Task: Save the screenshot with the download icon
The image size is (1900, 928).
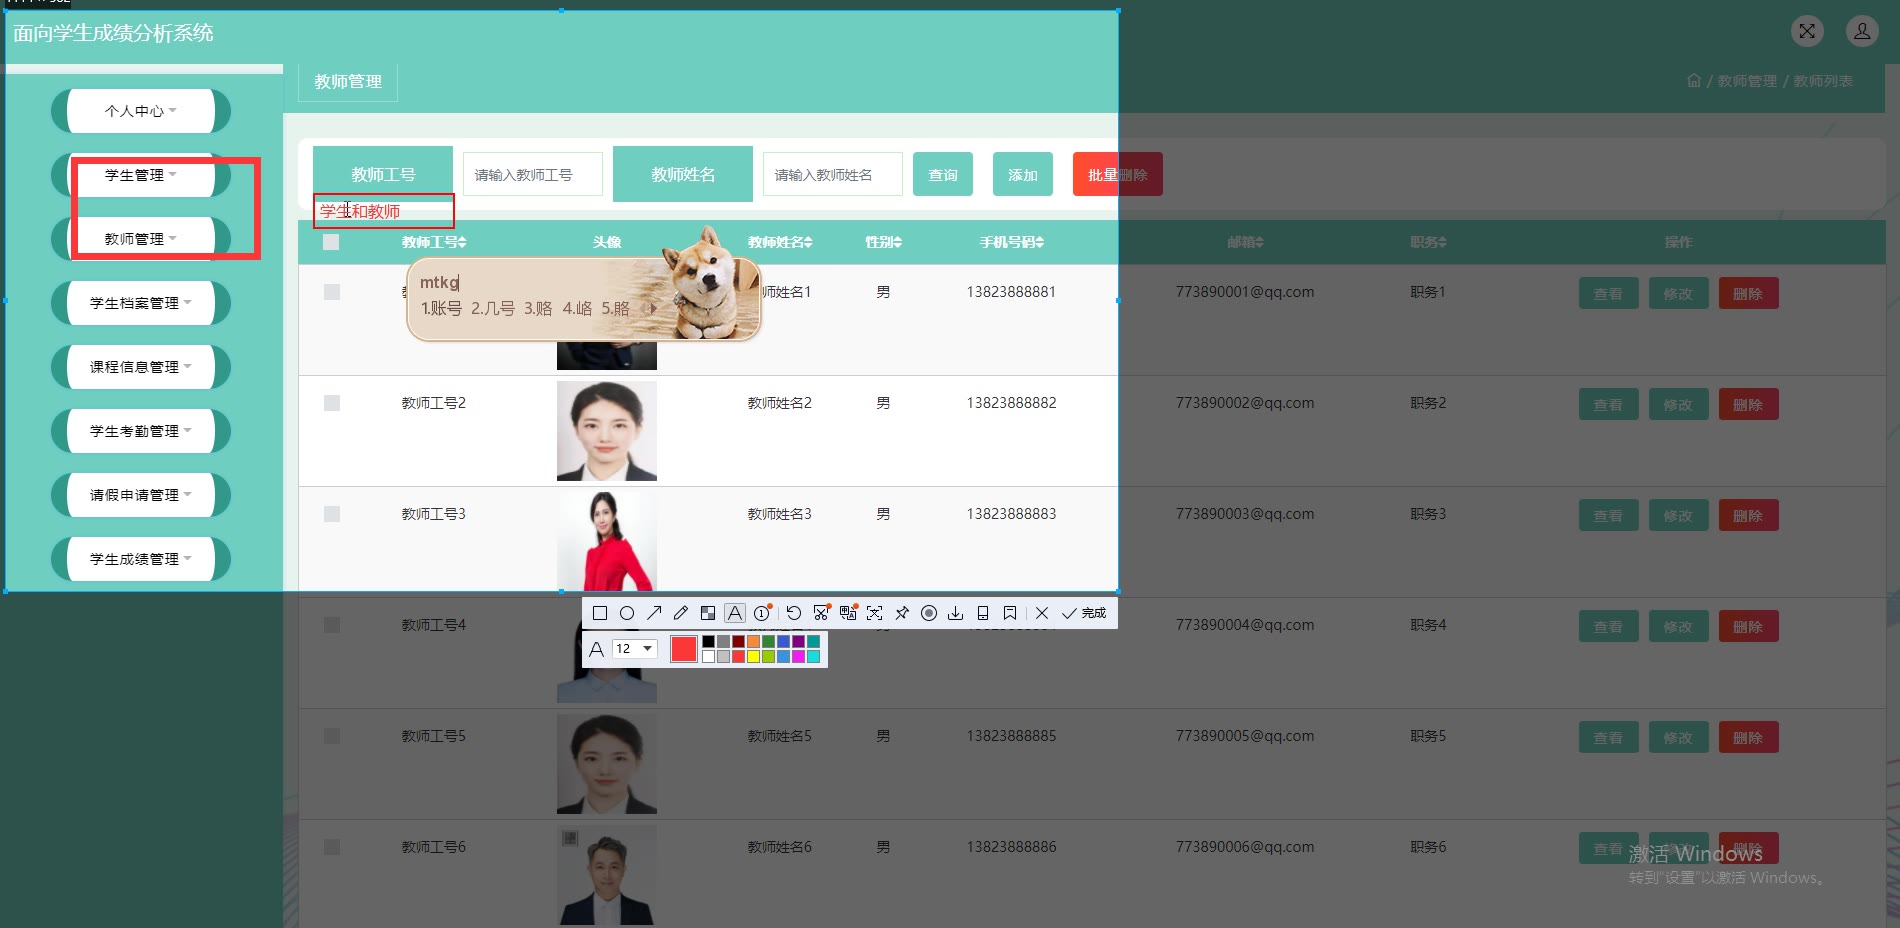Action: tap(956, 613)
